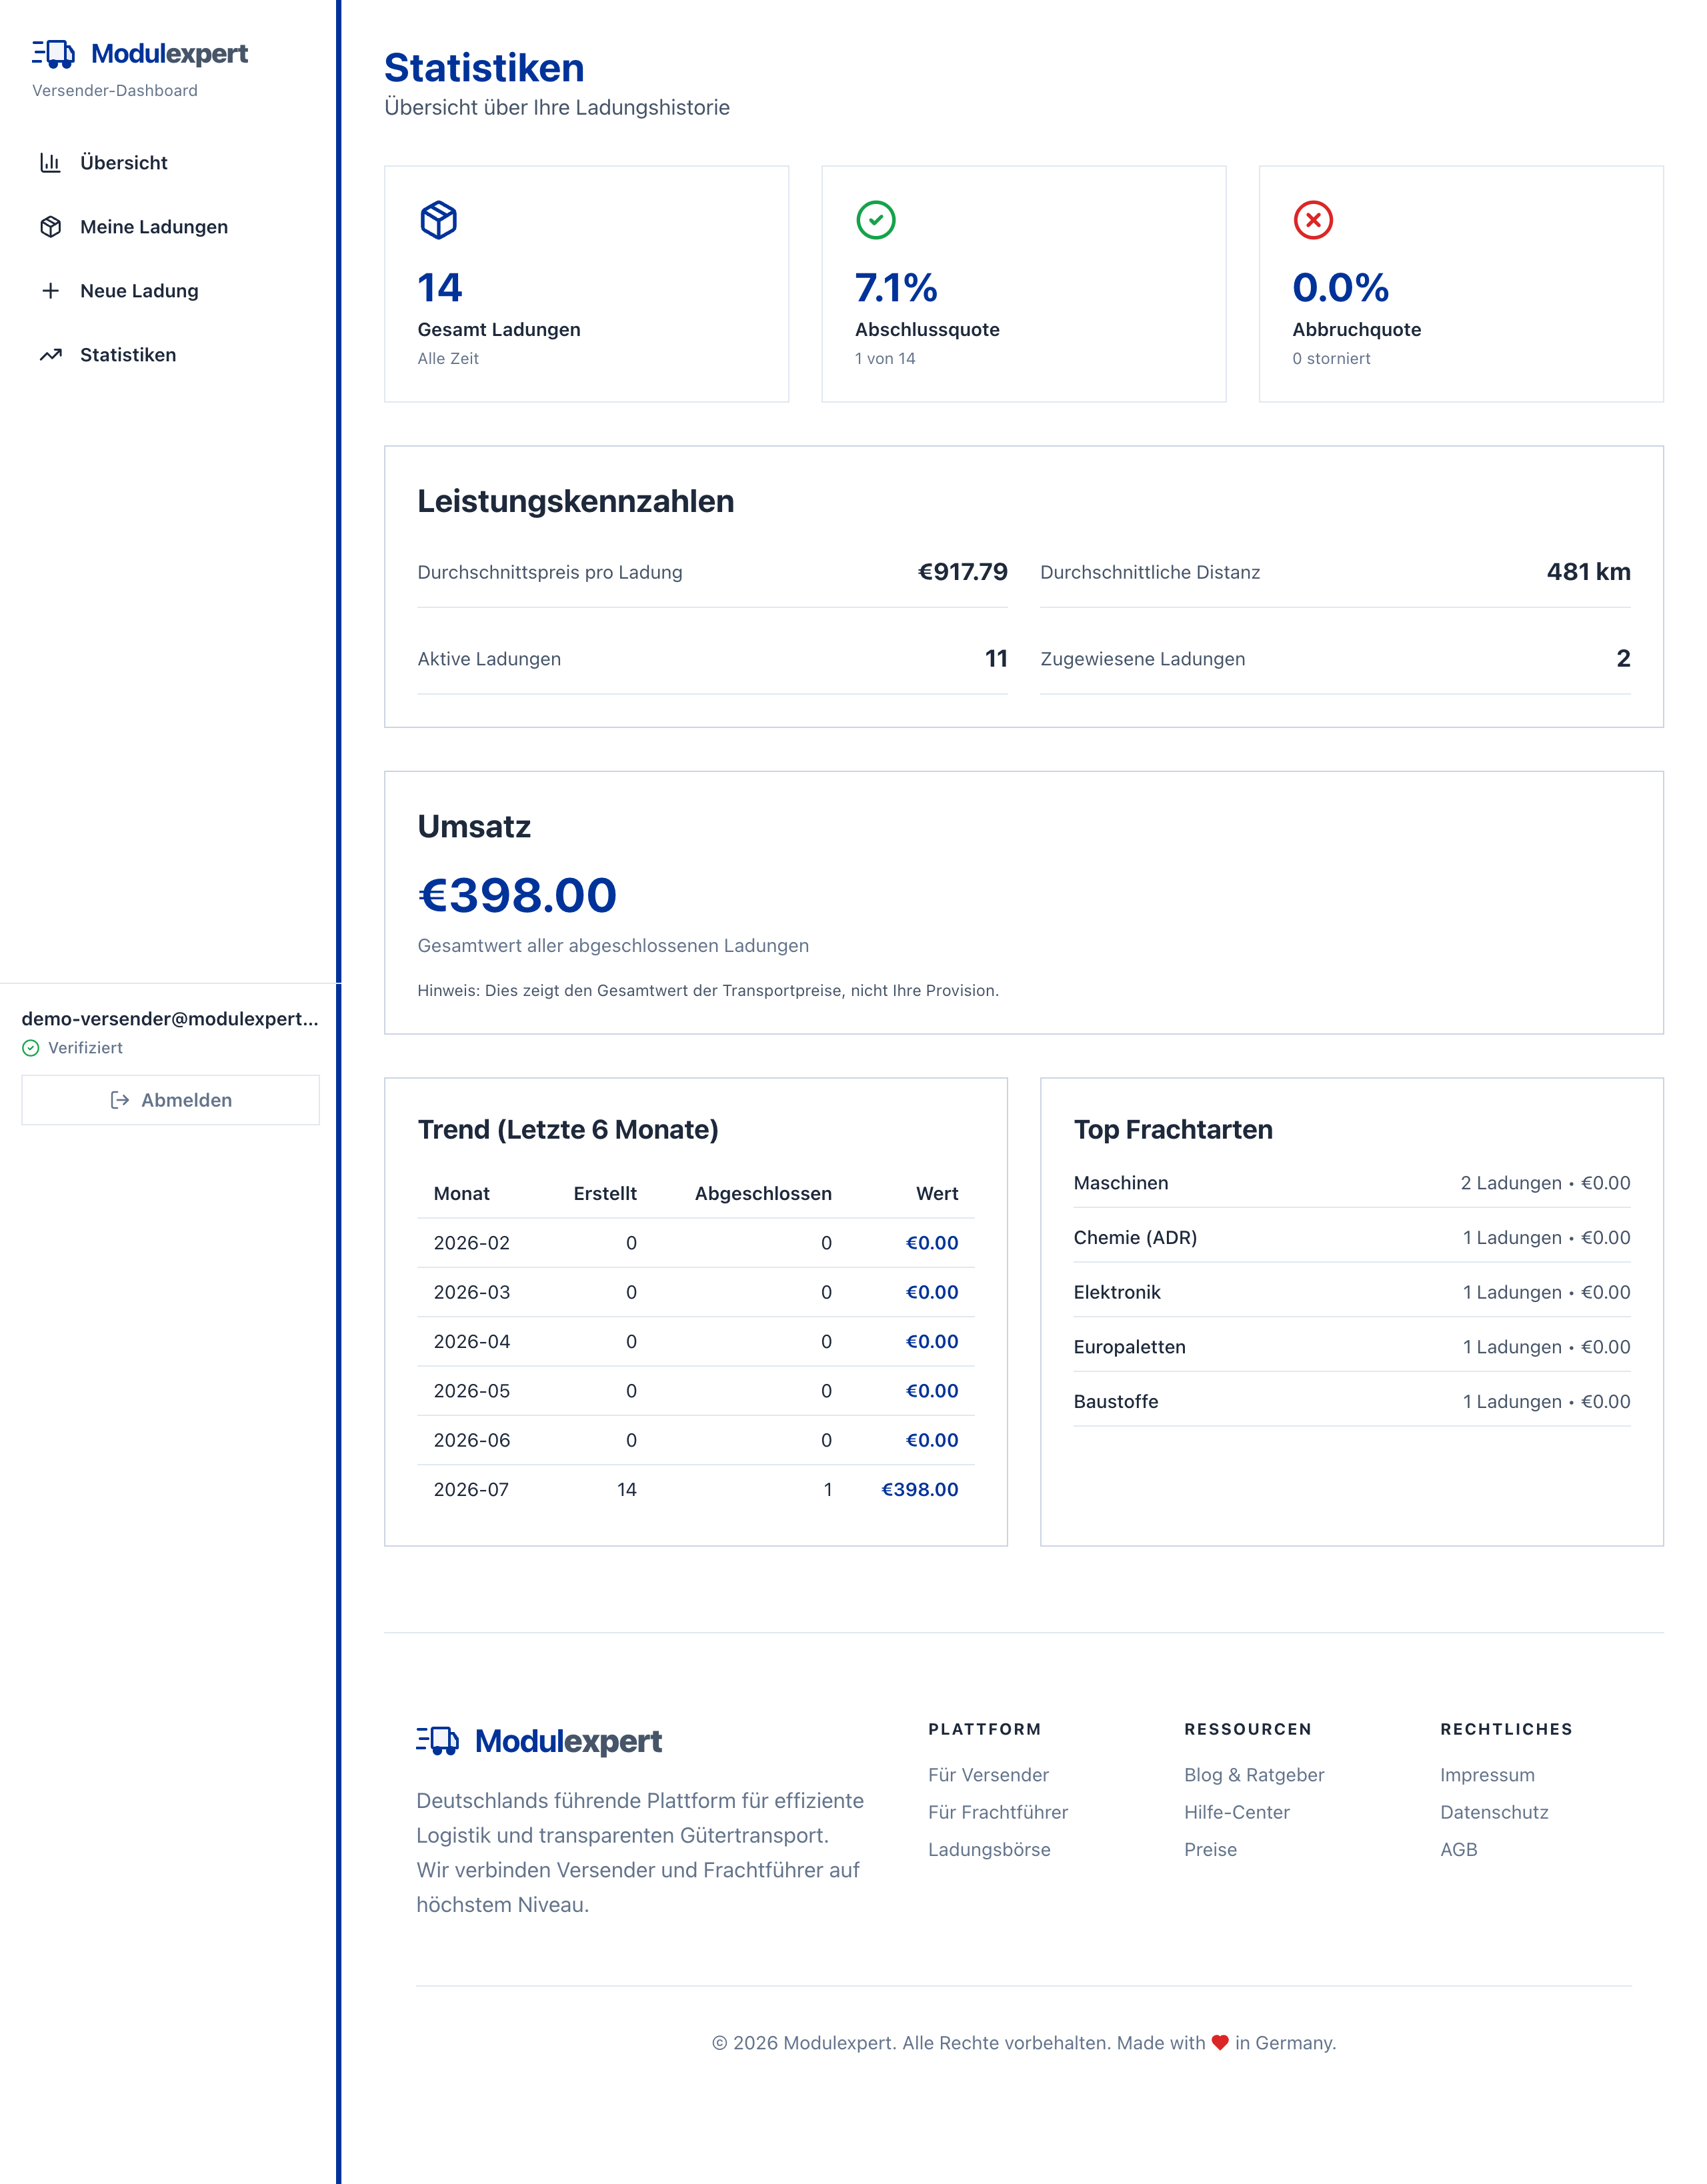Image resolution: width=1707 pixels, height=2184 pixels.
Task: Click the Abmelden button
Action: pos(170,1100)
